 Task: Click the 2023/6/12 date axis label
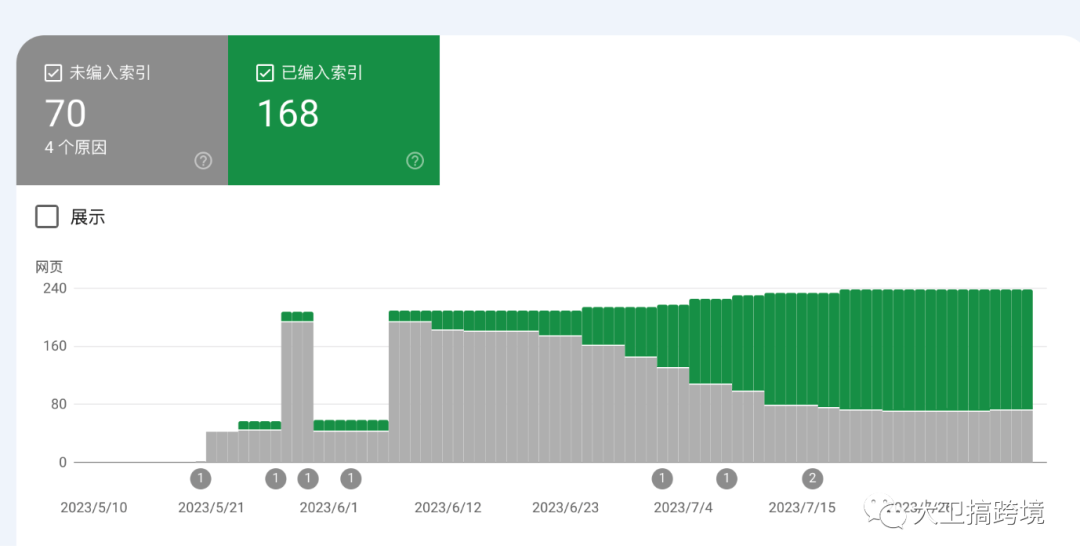pos(447,507)
